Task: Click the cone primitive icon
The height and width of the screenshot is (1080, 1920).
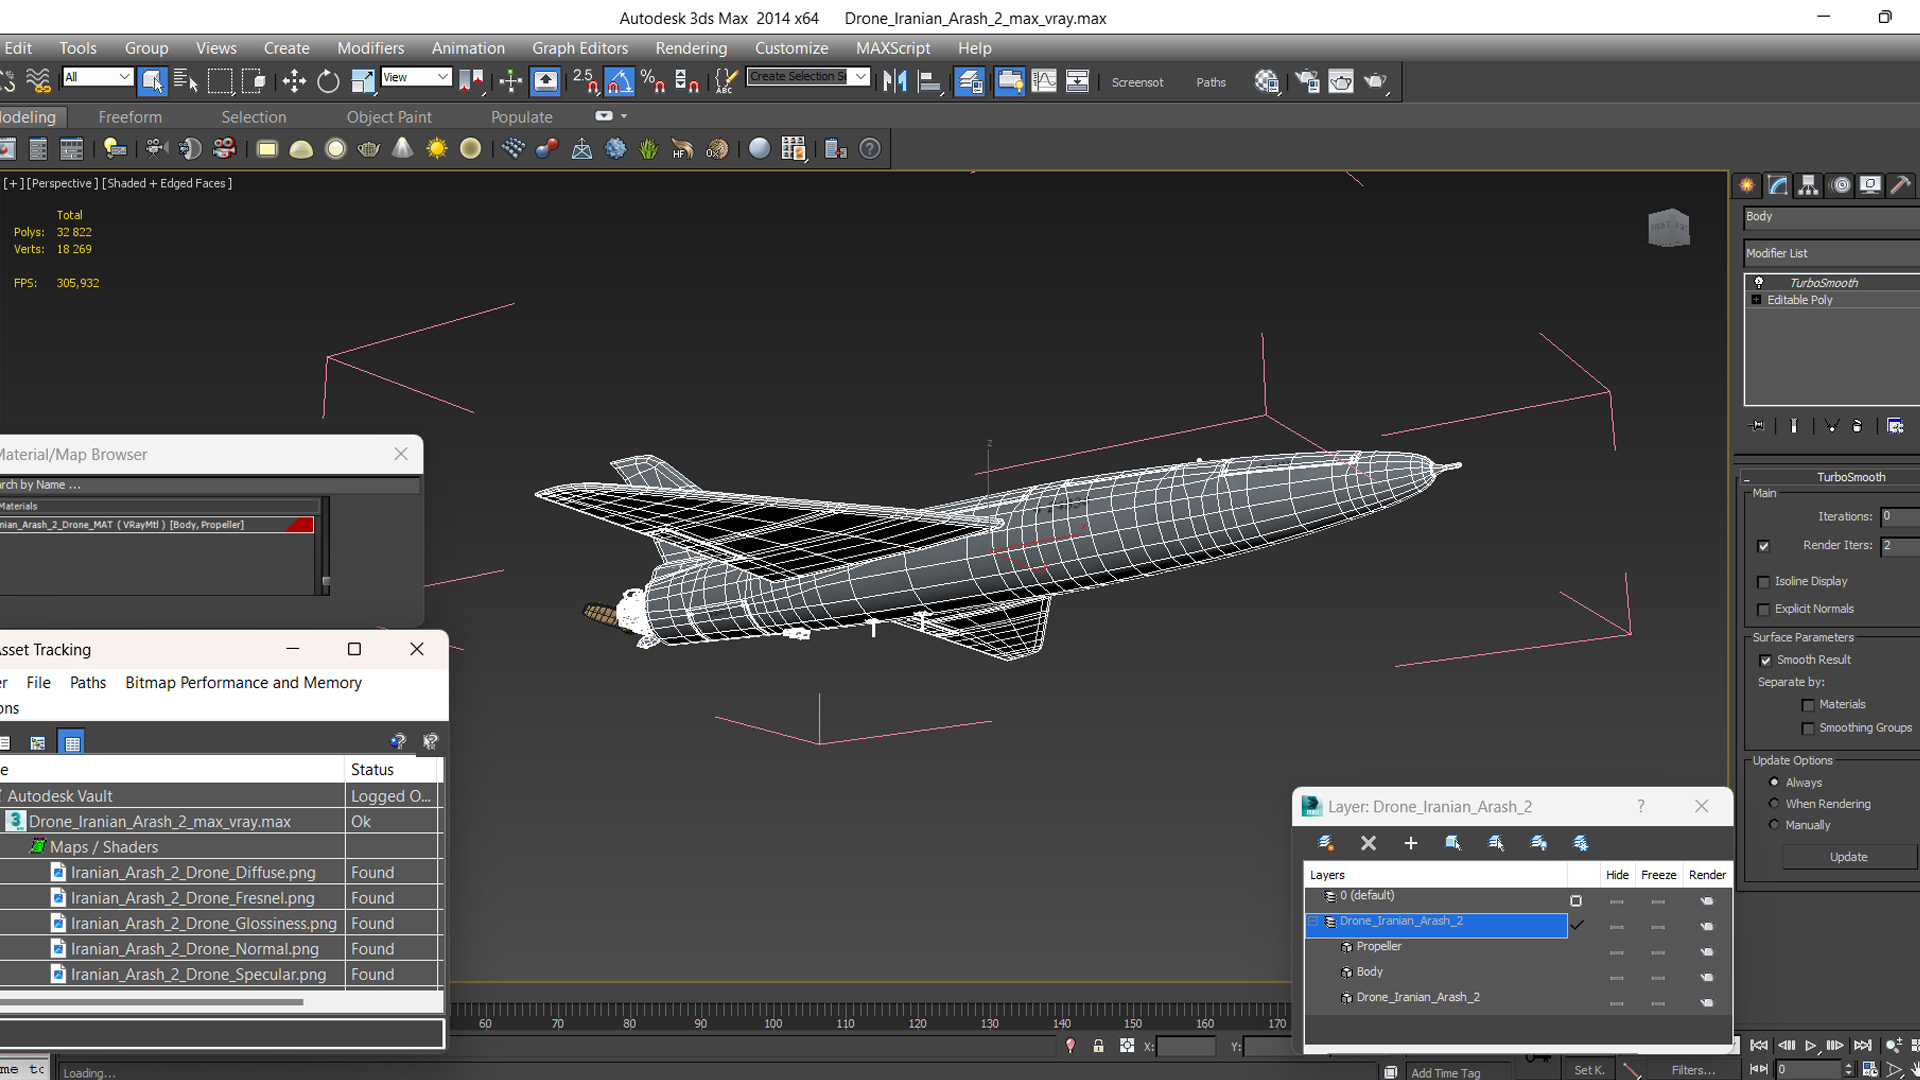Action: pos(402,149)
